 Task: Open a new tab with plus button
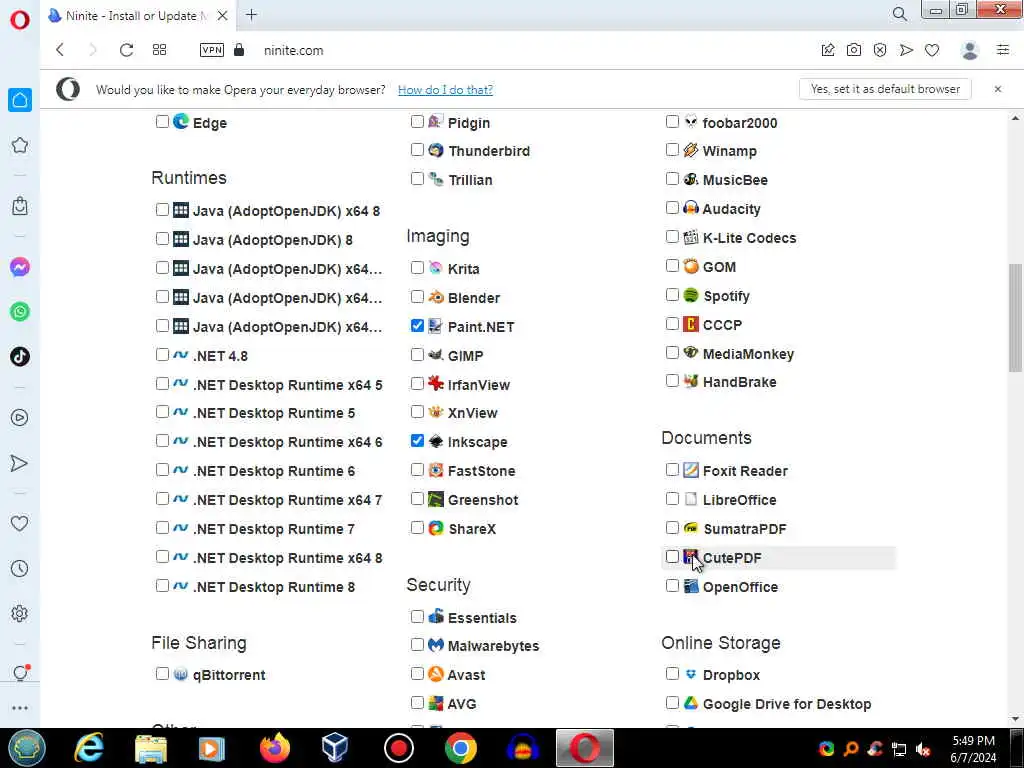click(251, 15)
